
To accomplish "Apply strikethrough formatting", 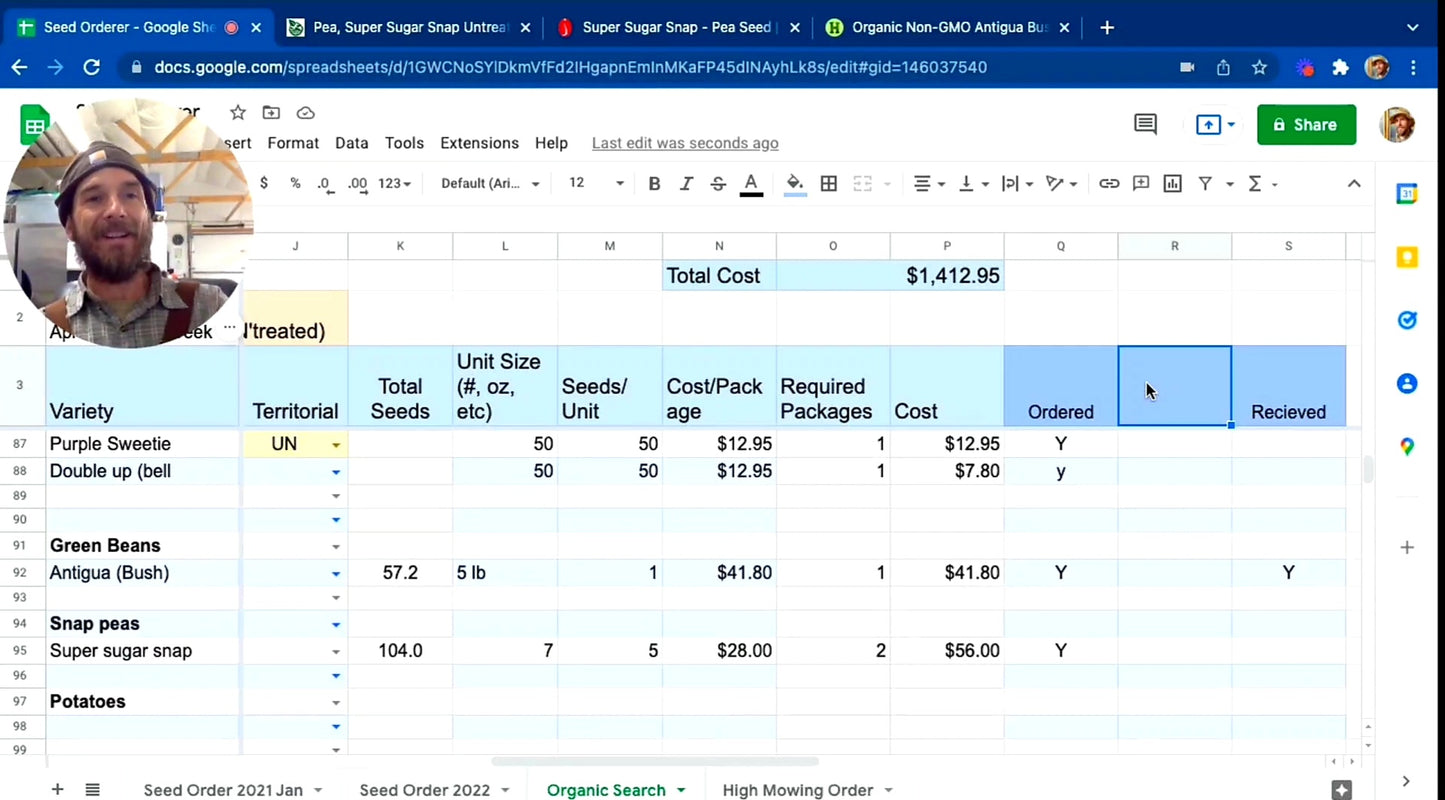I will pos(718,183).
